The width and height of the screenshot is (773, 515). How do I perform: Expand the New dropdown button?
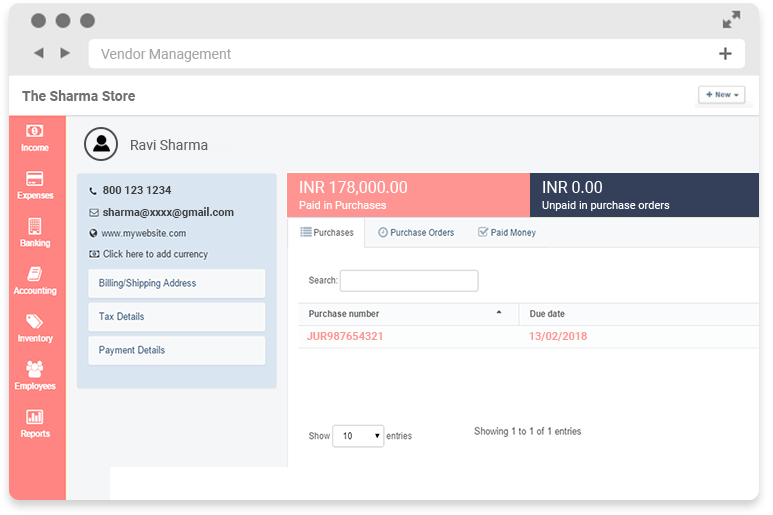721,95
